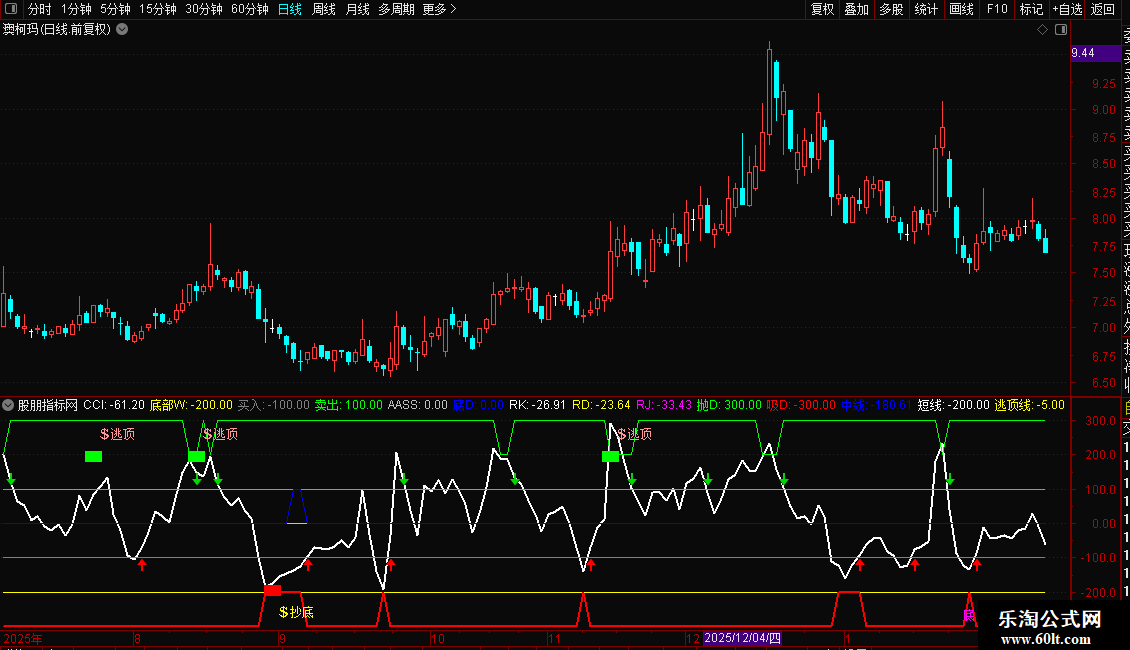Click the 叠加 overlay button
This screenshot has height=650, width=1130.
pos(856,9)
